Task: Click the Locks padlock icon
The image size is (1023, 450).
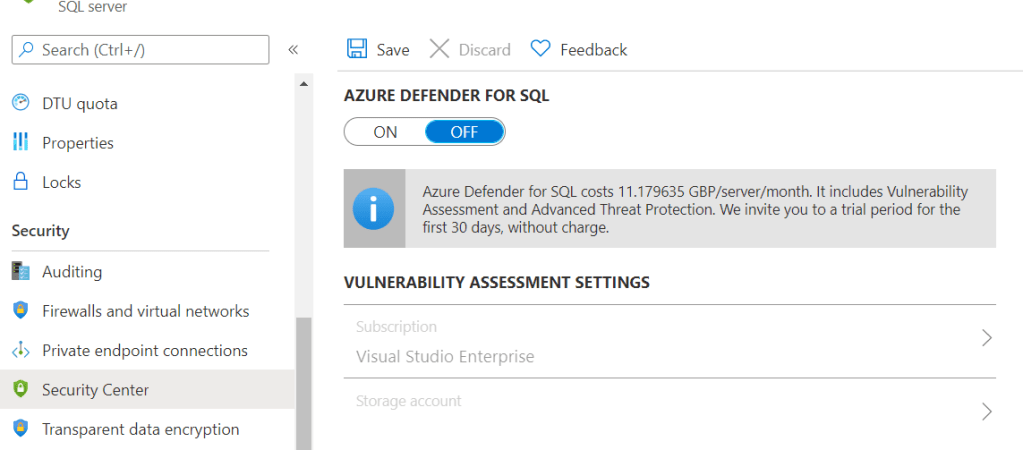Action: pyautogui.click(x=21, y=182)
